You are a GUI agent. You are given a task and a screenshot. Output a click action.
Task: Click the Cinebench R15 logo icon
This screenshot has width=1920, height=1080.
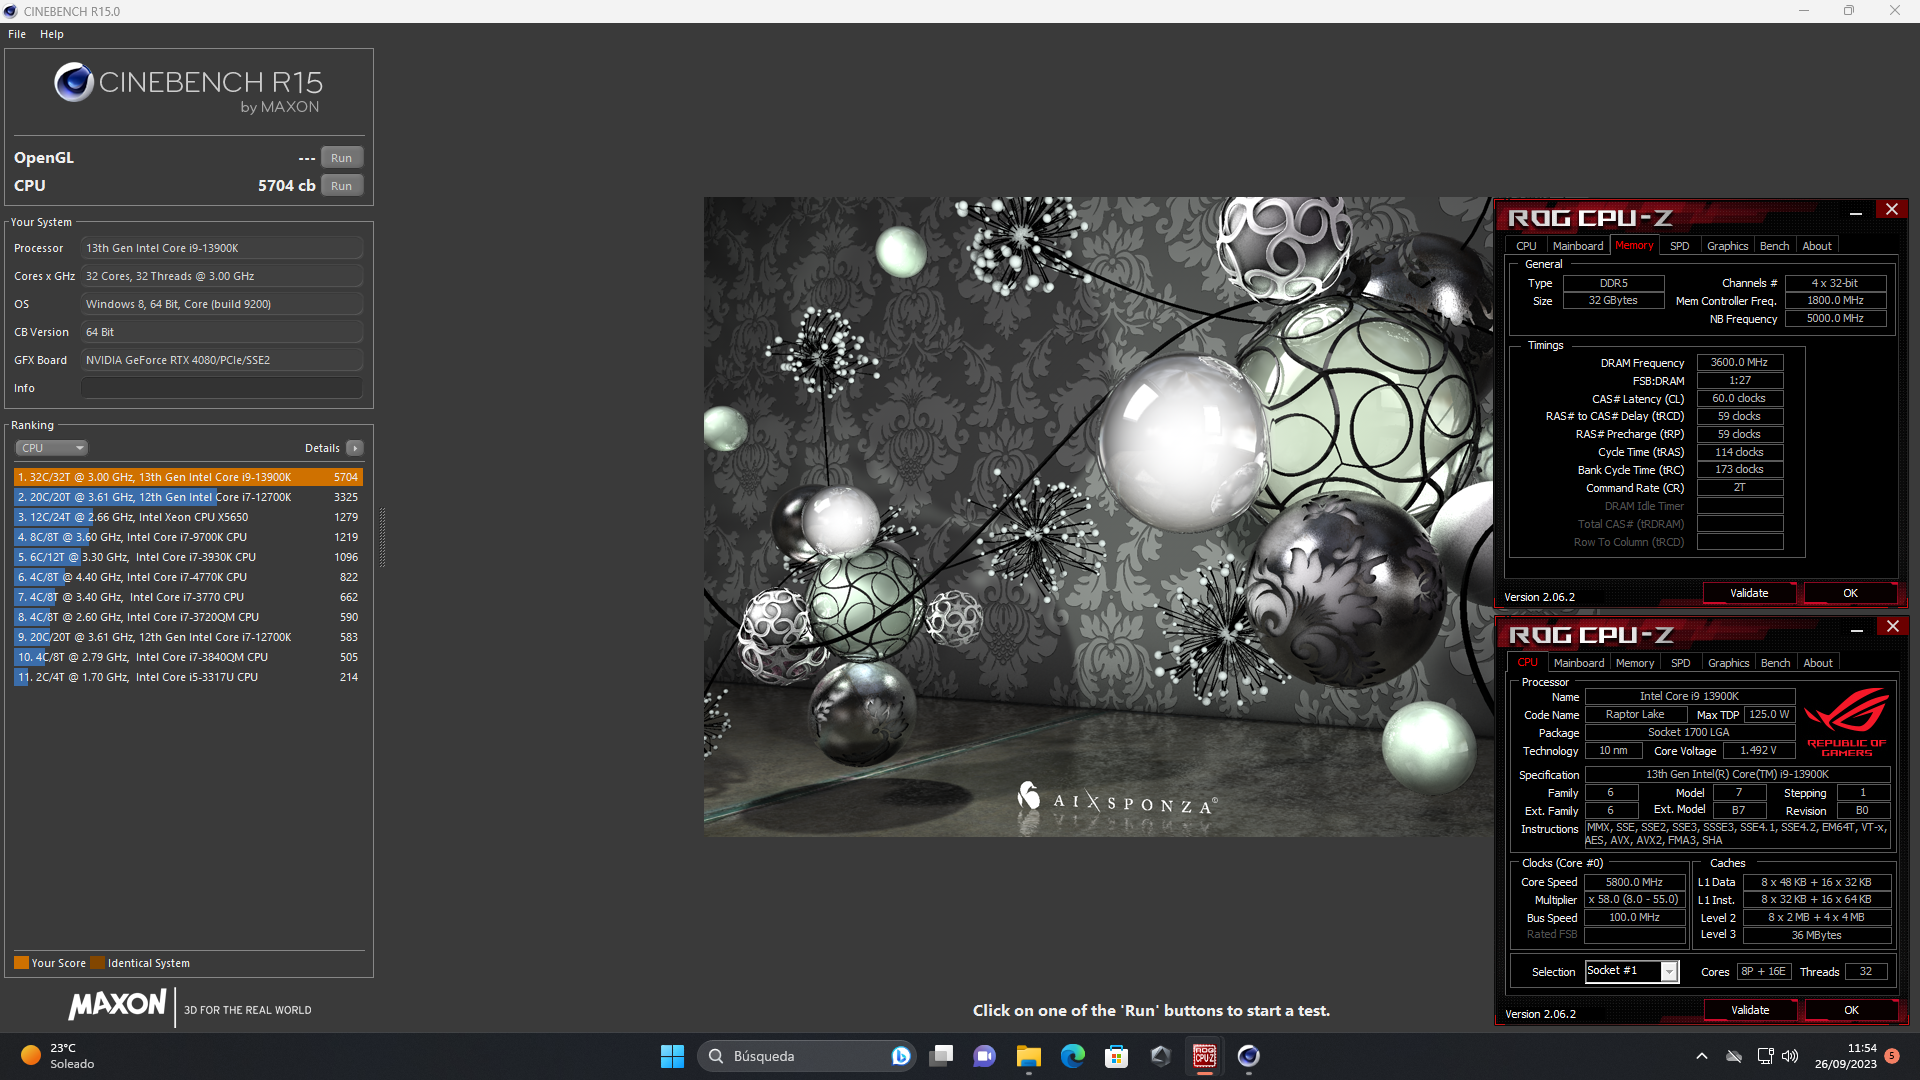tap(74, 82)
